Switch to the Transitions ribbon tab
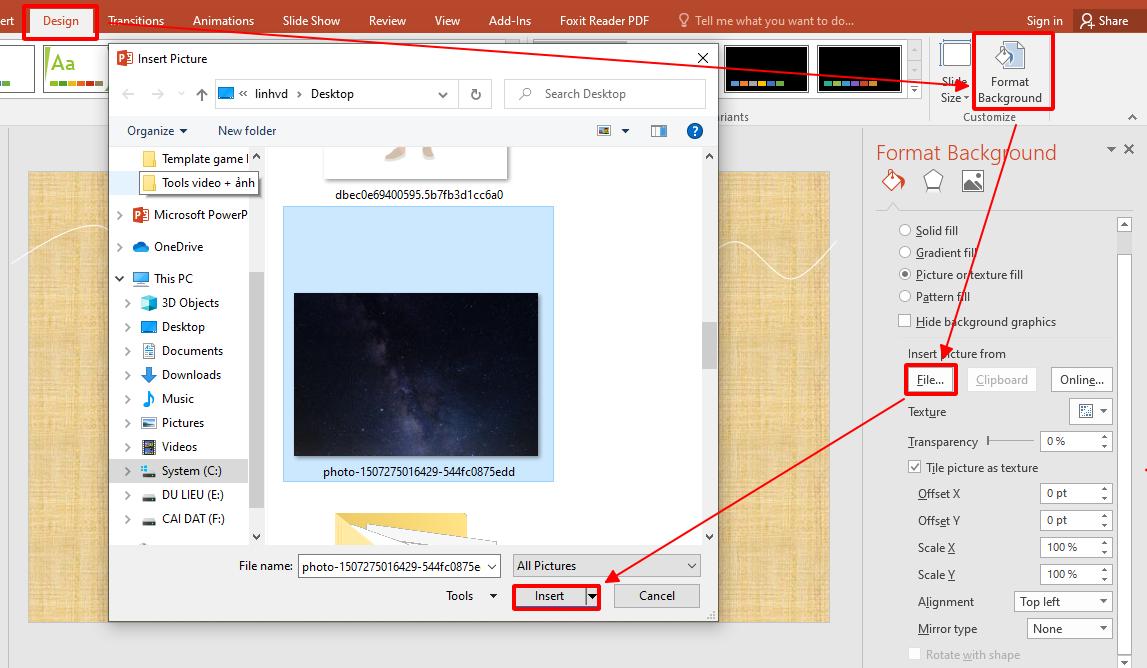1147x668 pixels. [x=135, y=20]
